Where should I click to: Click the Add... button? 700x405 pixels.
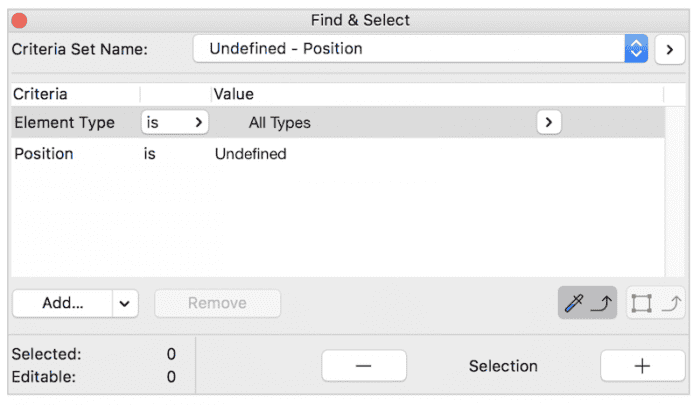click(x=62, y=303)
